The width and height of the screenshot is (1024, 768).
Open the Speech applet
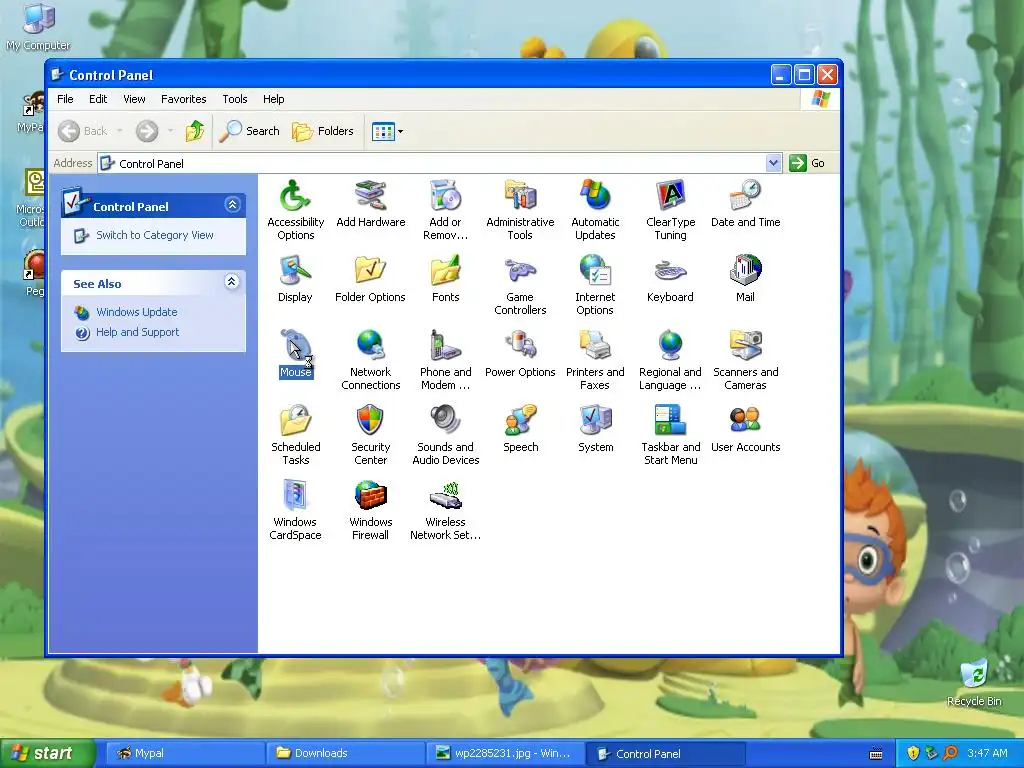(520, 429)
